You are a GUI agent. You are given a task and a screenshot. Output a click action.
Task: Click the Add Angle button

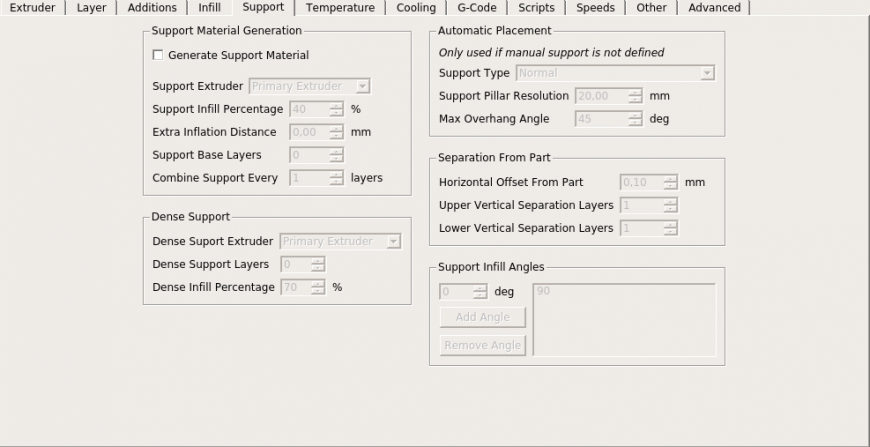tap(483, 317)
